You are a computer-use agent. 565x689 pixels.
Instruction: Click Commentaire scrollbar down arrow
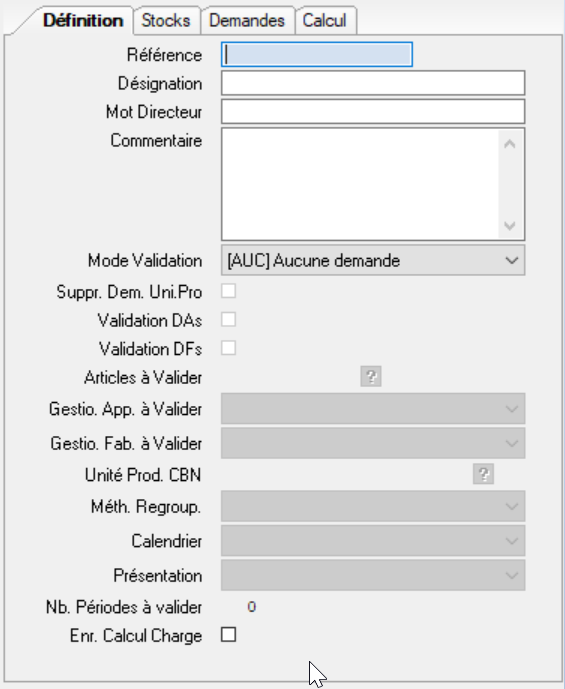[x=510, y=225]
